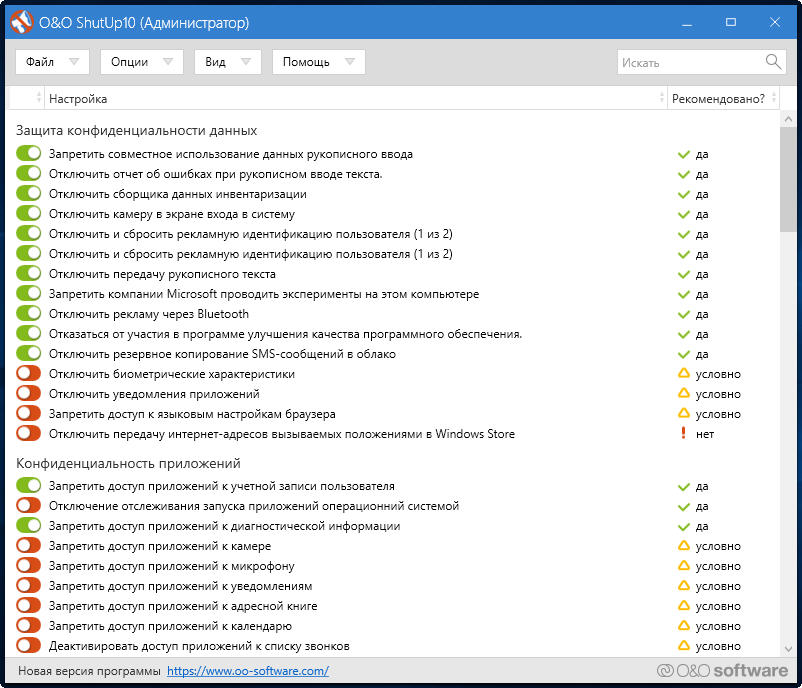Click warning triangle for 'Запретить доступ приложений к адресной книге'
Screen dimensions: 802x688
(683, 605)
